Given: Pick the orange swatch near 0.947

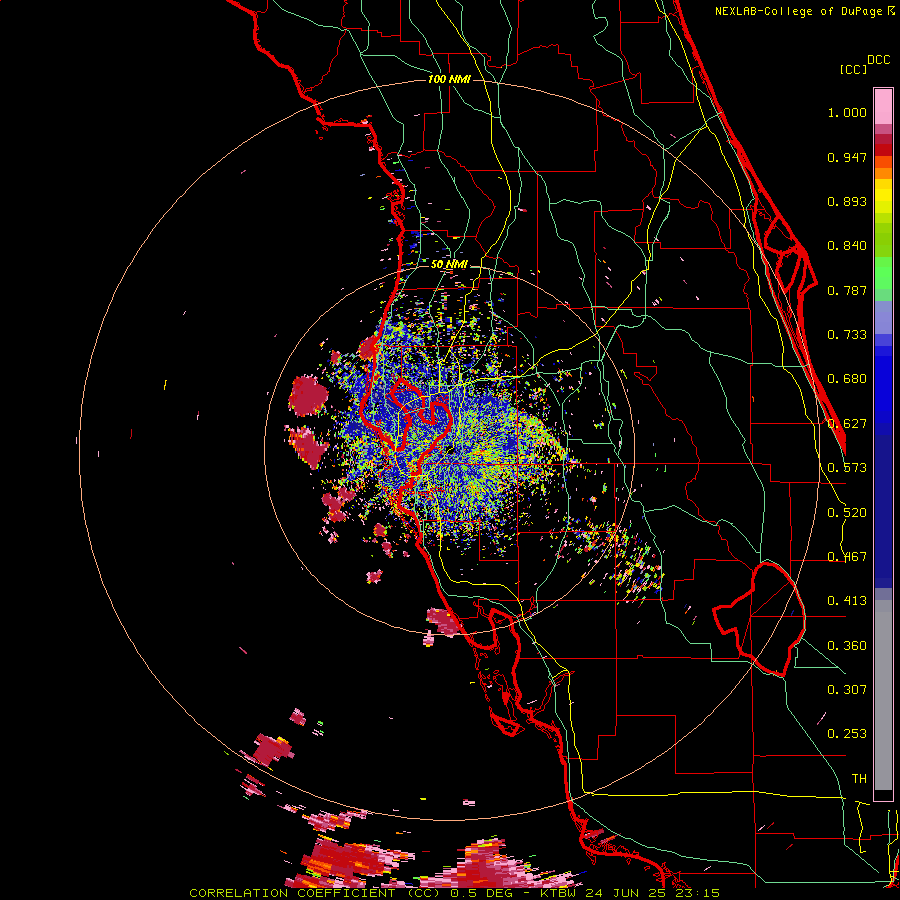Looking at the screenshot, I should tap(883, 162).
